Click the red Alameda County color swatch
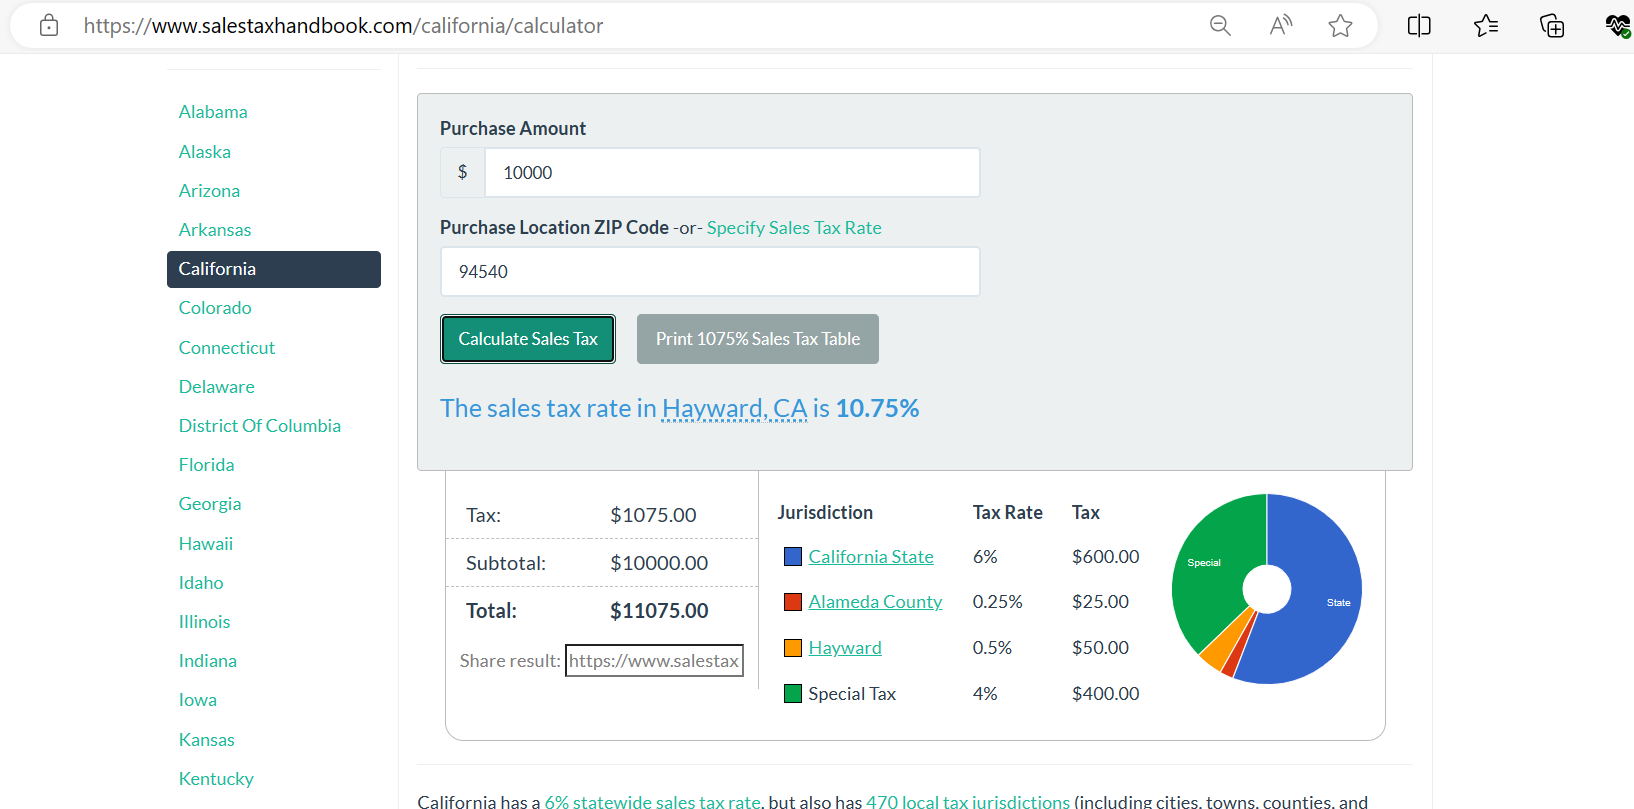 point(793,602)
